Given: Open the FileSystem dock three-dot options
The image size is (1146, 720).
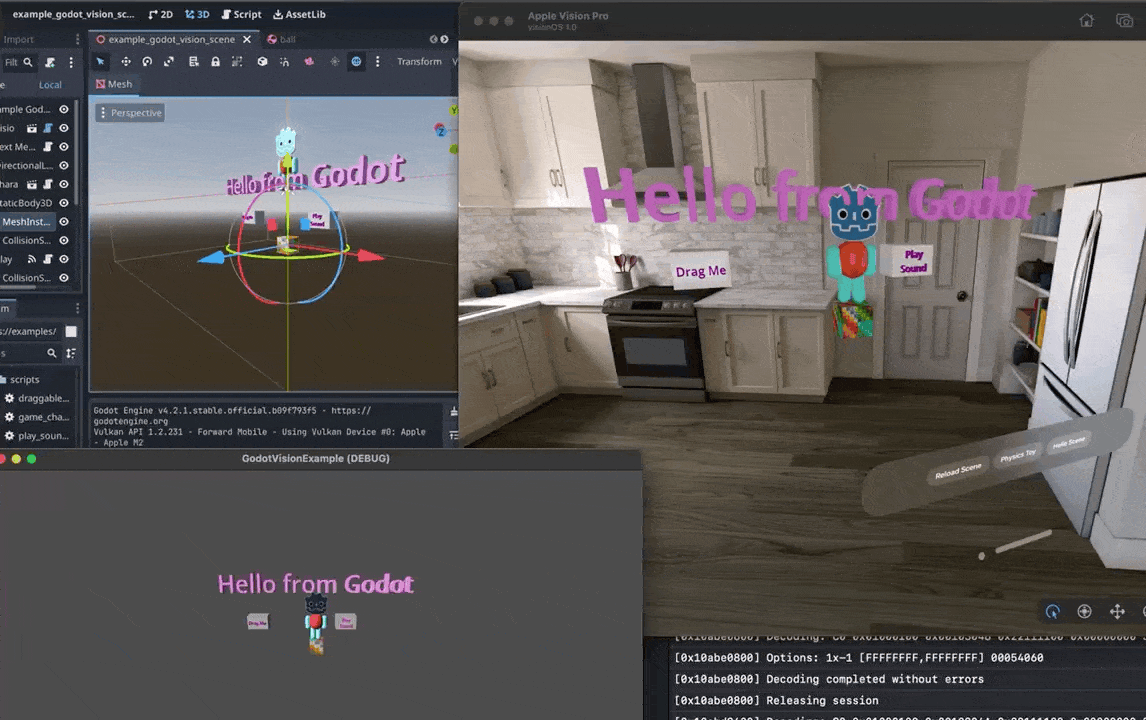Looking at the screenshot, I should [x=77, y=308].
